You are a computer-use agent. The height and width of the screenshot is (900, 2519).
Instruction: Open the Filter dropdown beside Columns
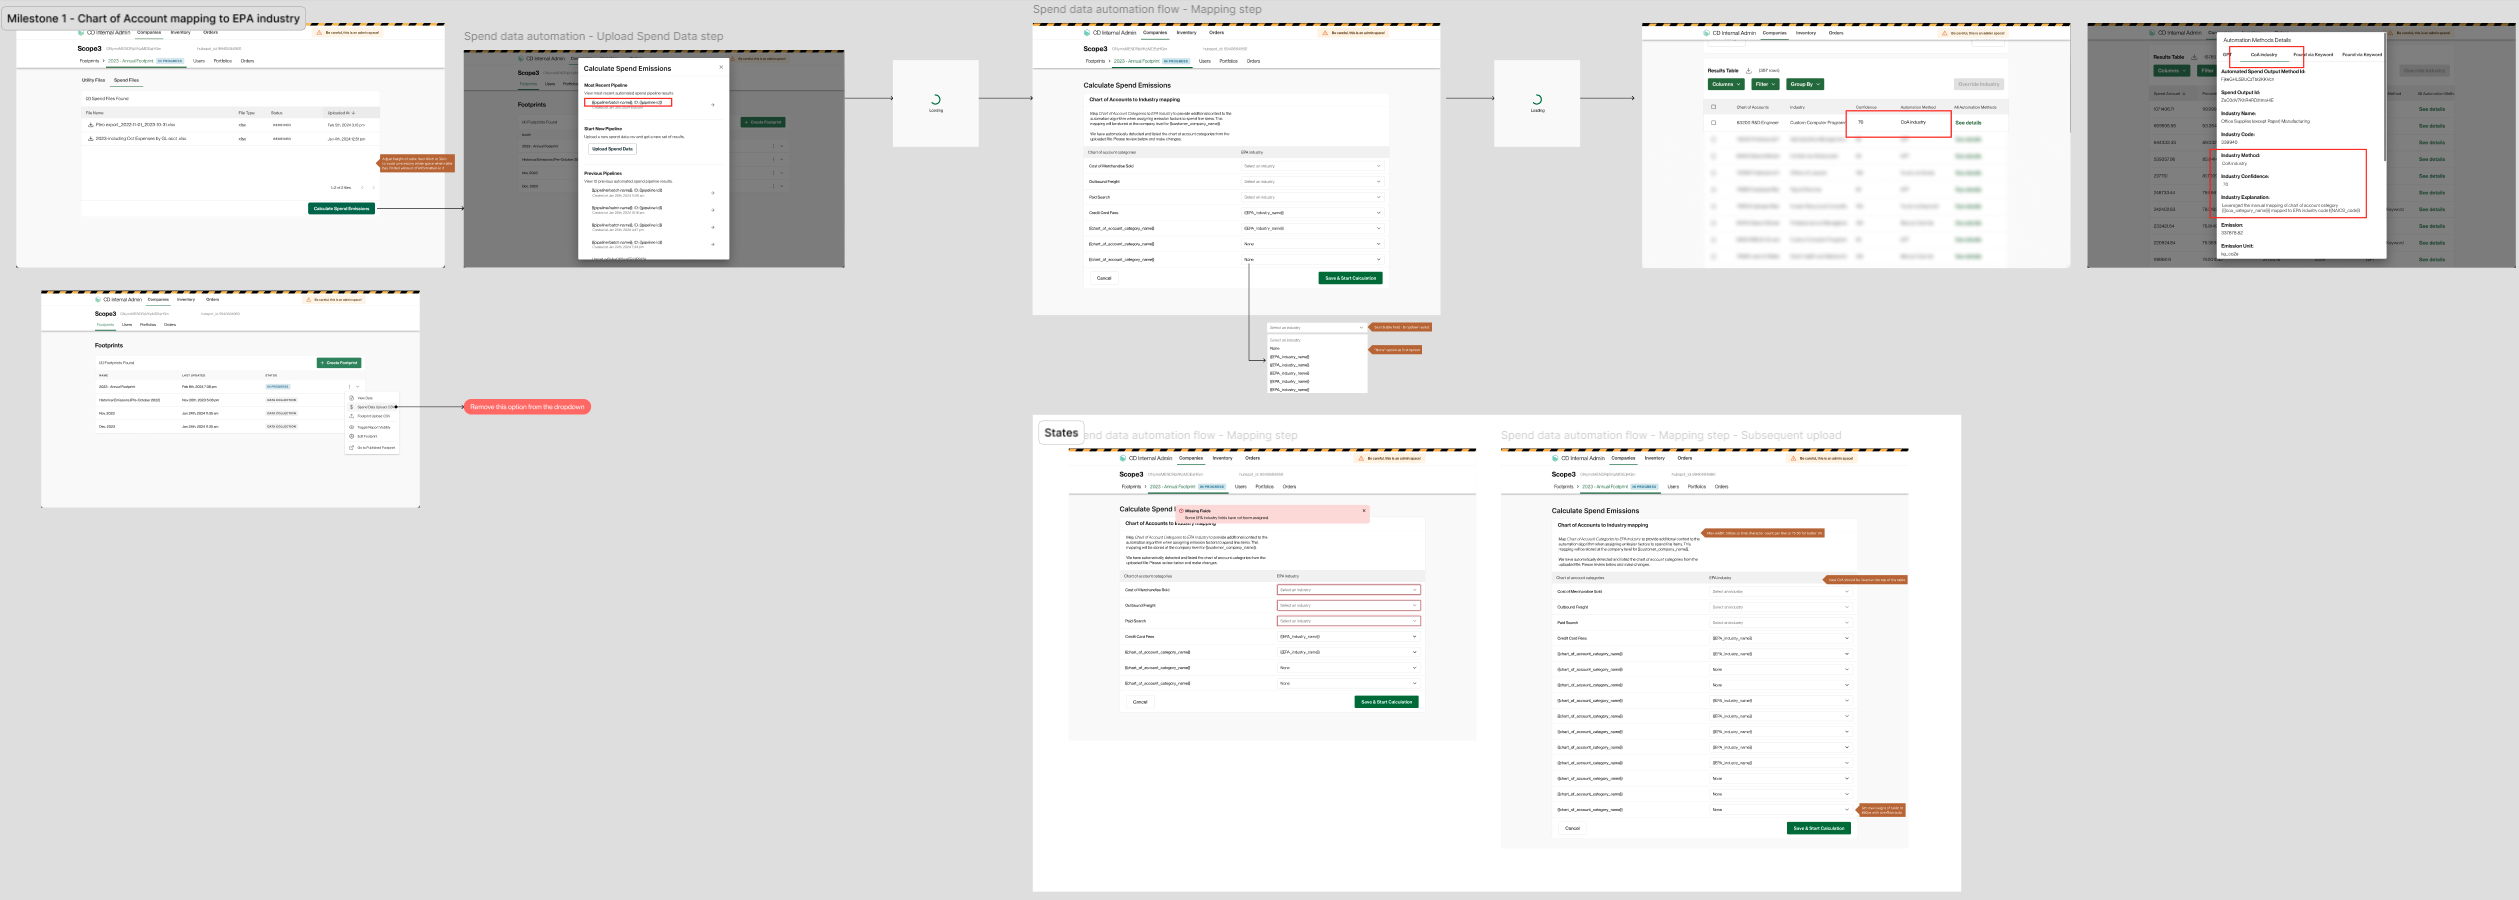pos(1766,84)
